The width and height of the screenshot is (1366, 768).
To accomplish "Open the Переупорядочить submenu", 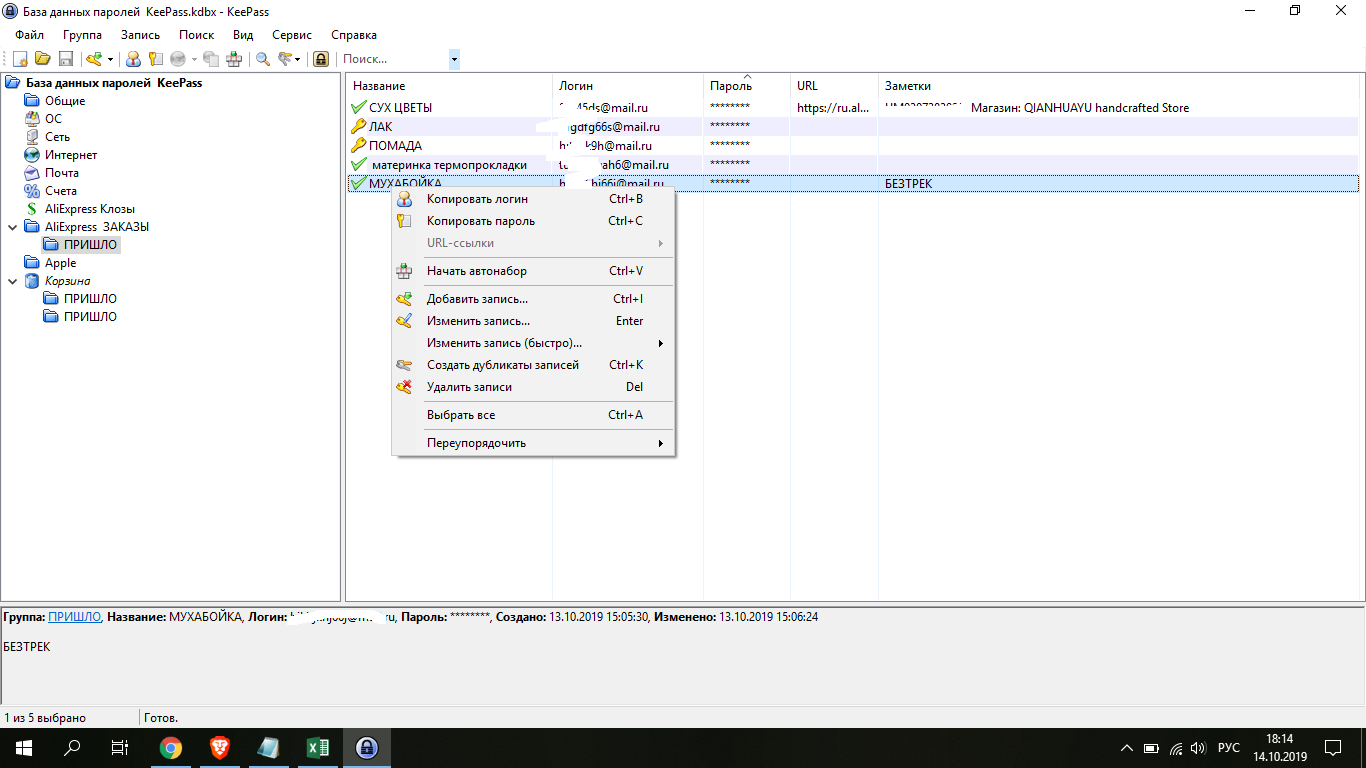I will 533,443.
